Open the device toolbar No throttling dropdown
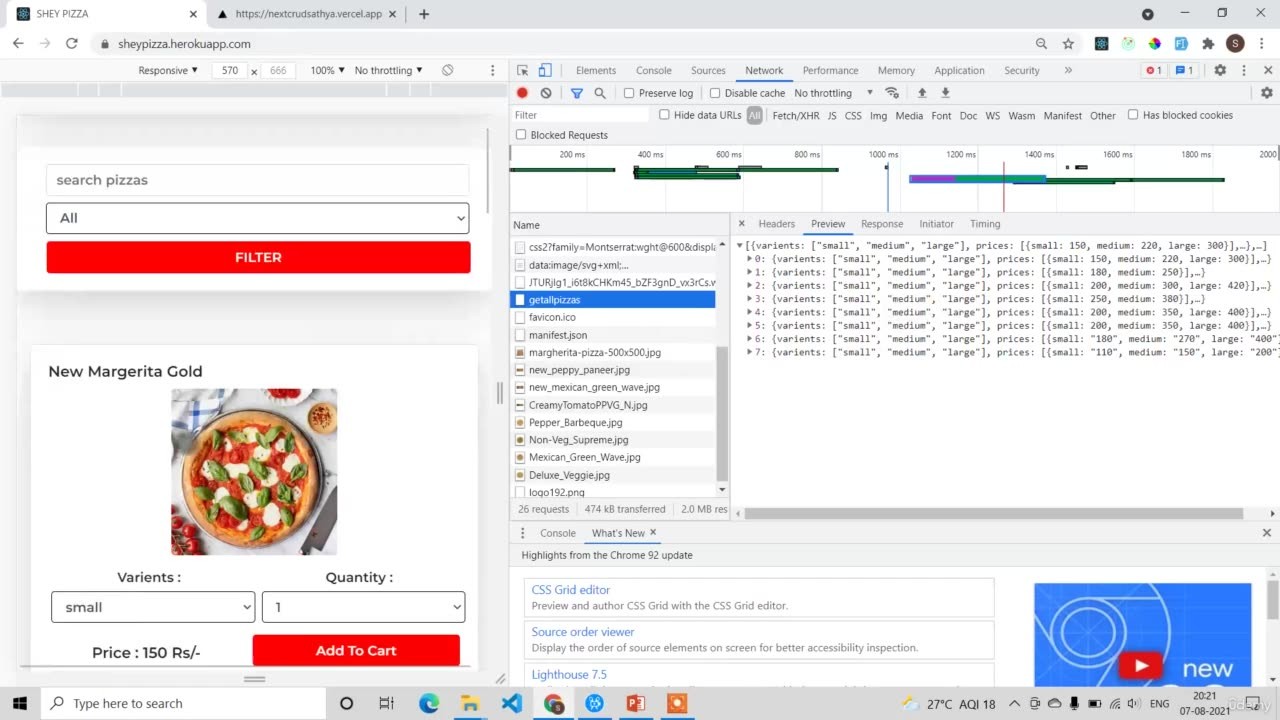1280x720 pixels. coord(388,70)
